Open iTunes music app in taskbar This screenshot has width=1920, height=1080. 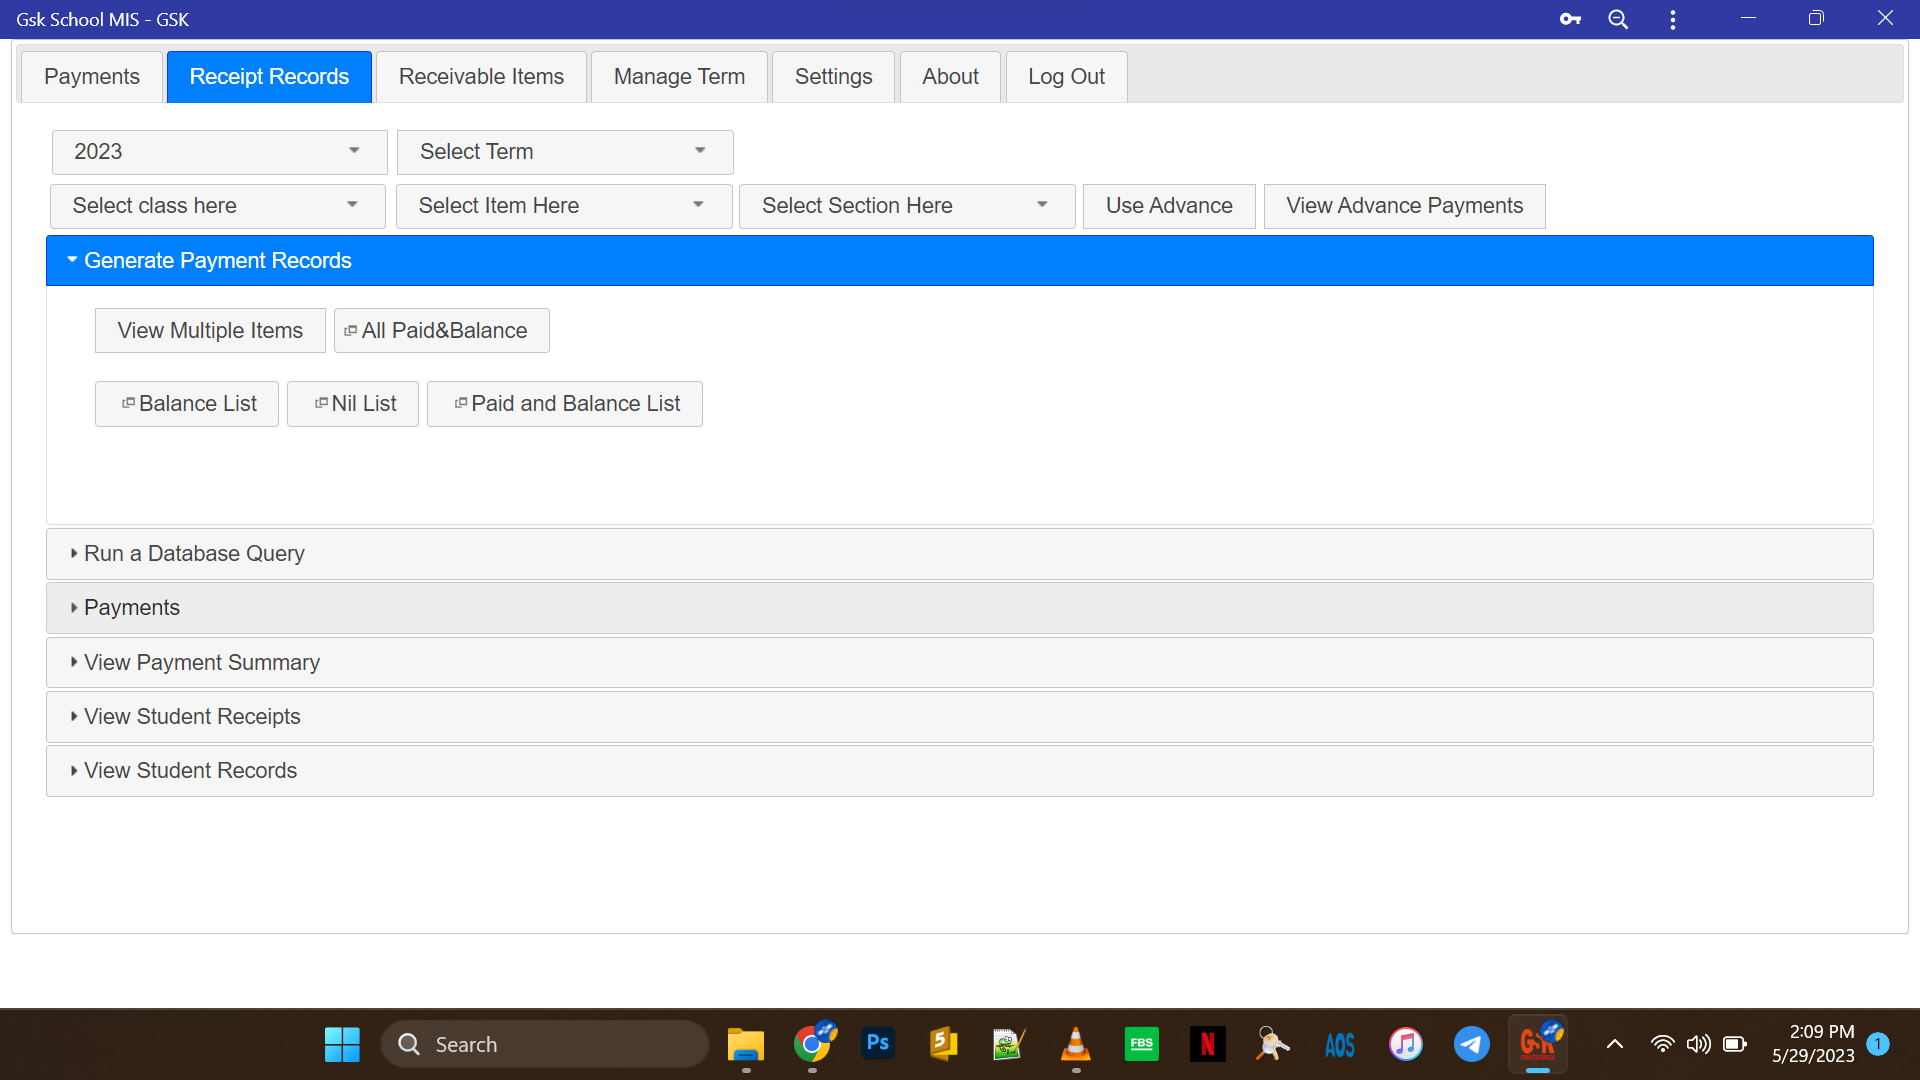point(1405,1044)
